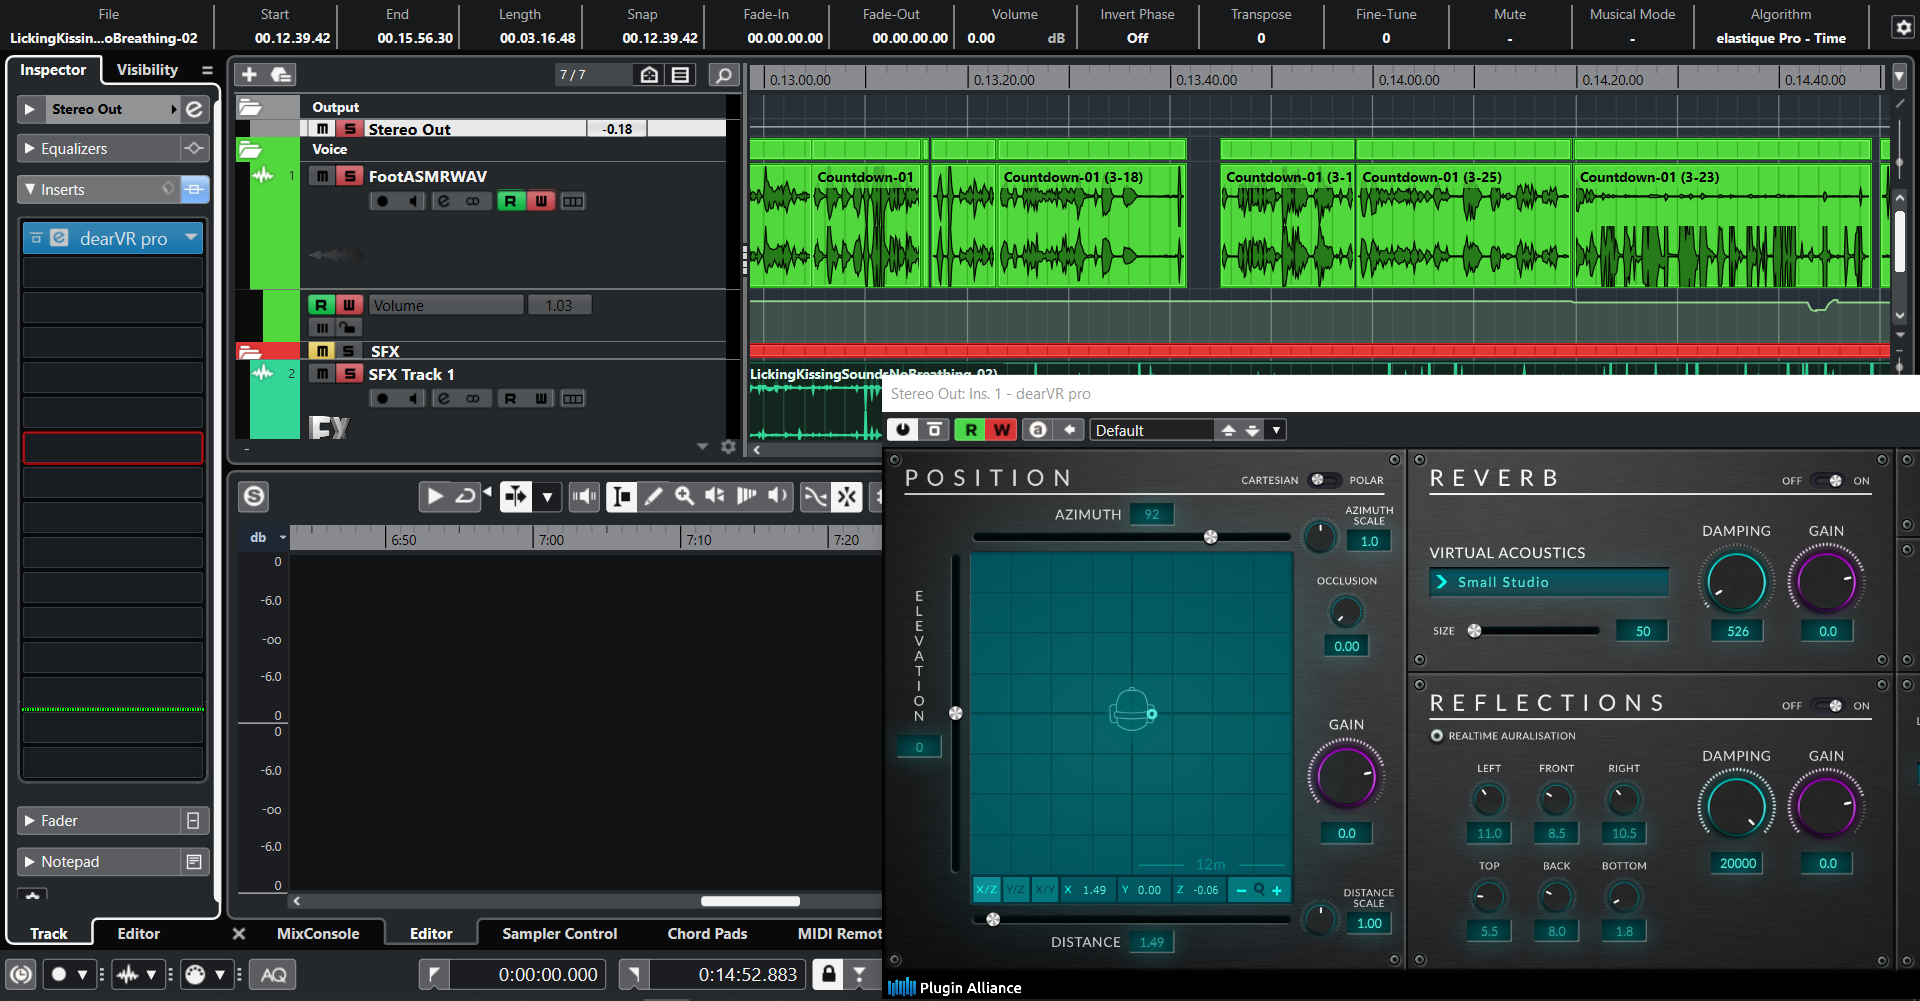Viewport: 1920px width, 1001px height.
Task: Select the Draw pencil tool
Action: 653,496
